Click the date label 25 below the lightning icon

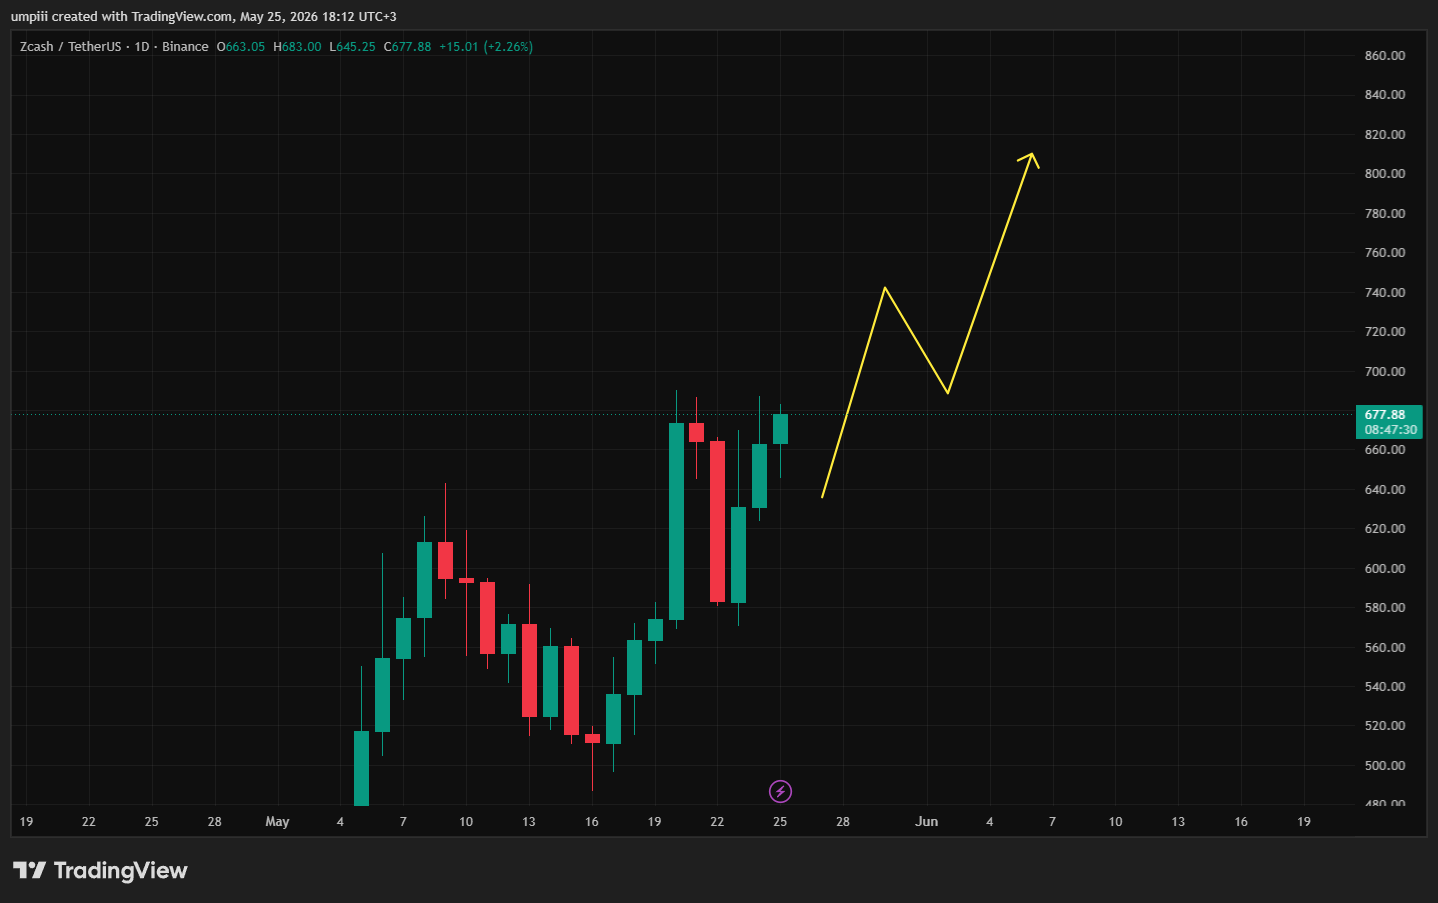pyautogui.click(x=780, y=822)
